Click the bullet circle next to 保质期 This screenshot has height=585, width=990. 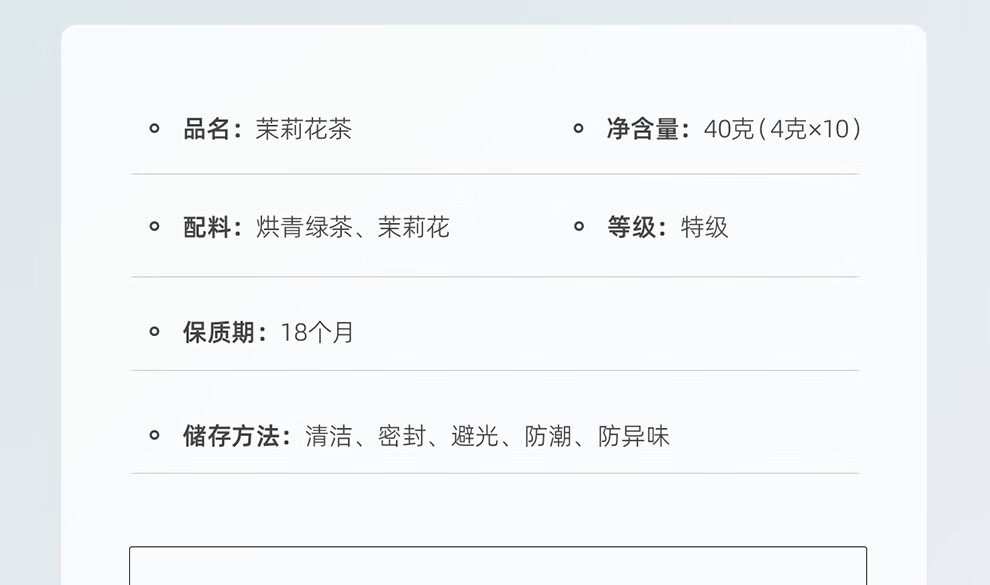154,331
